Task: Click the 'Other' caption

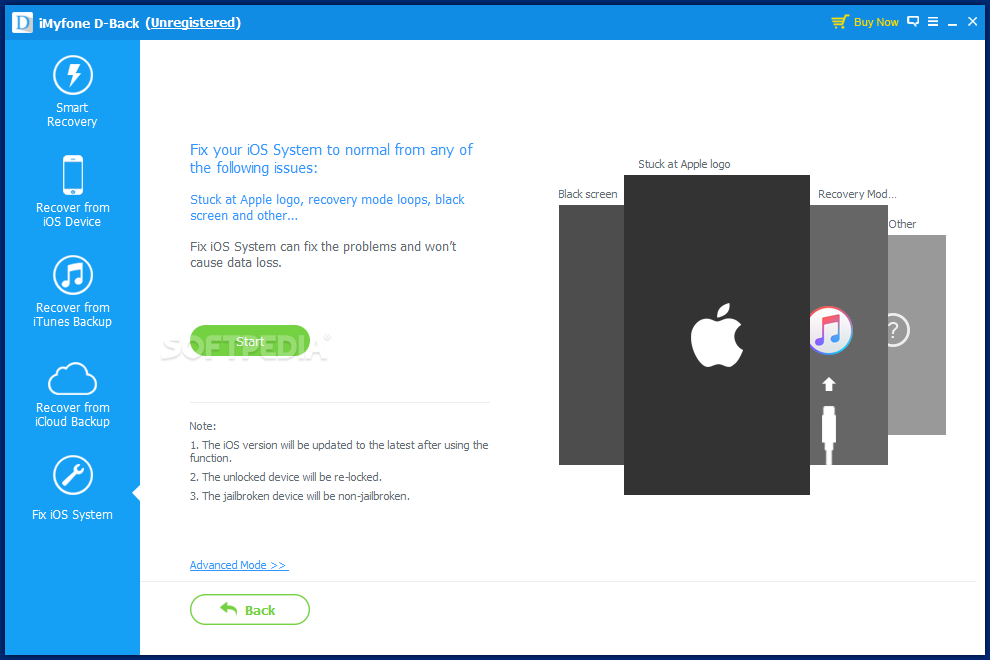Action: point(902,224)
